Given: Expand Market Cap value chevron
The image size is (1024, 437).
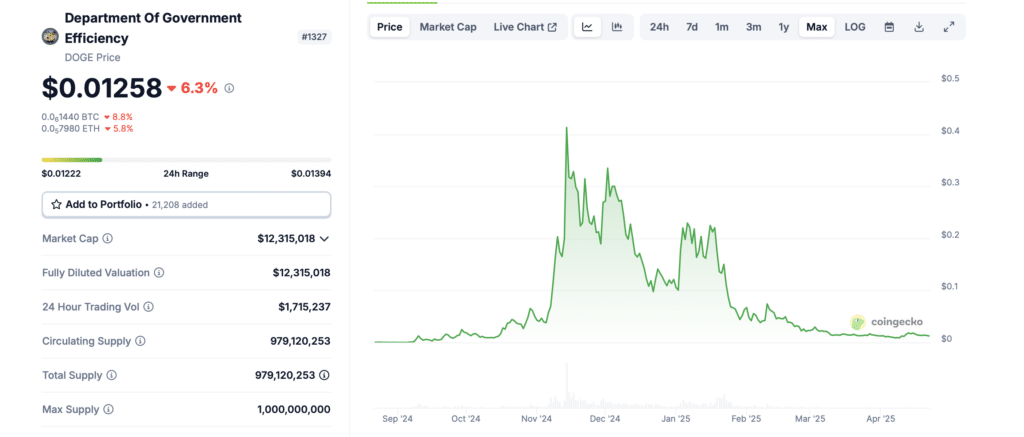Looking at the screenshot, I should [x=325, y=239].
